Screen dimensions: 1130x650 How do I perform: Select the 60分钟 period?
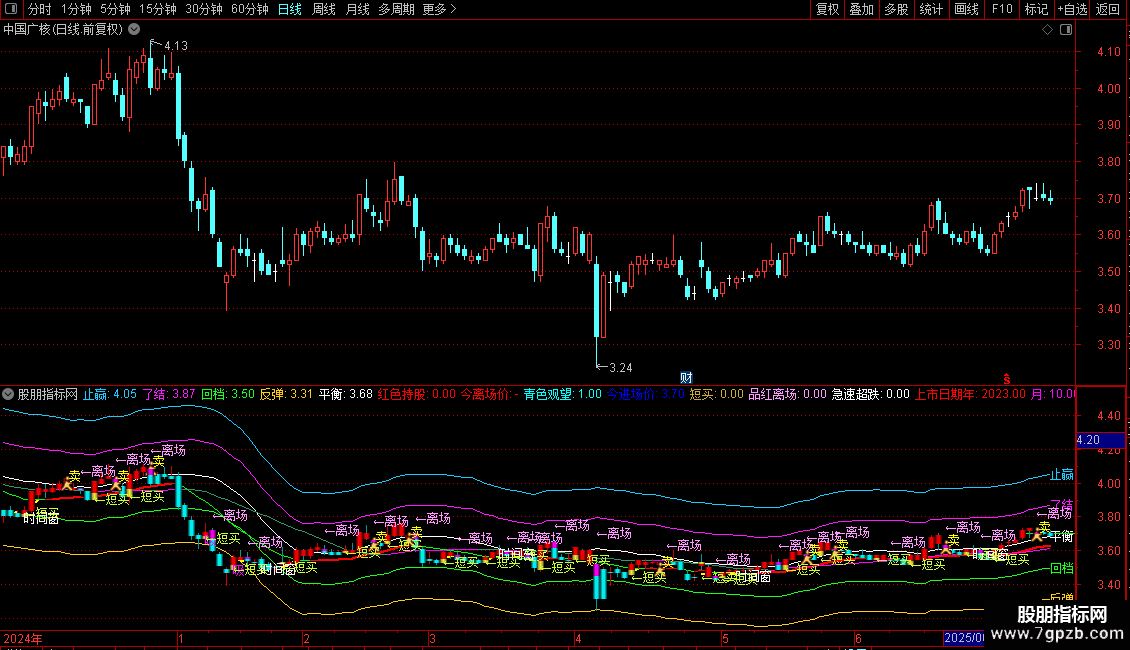pos(249,9)
